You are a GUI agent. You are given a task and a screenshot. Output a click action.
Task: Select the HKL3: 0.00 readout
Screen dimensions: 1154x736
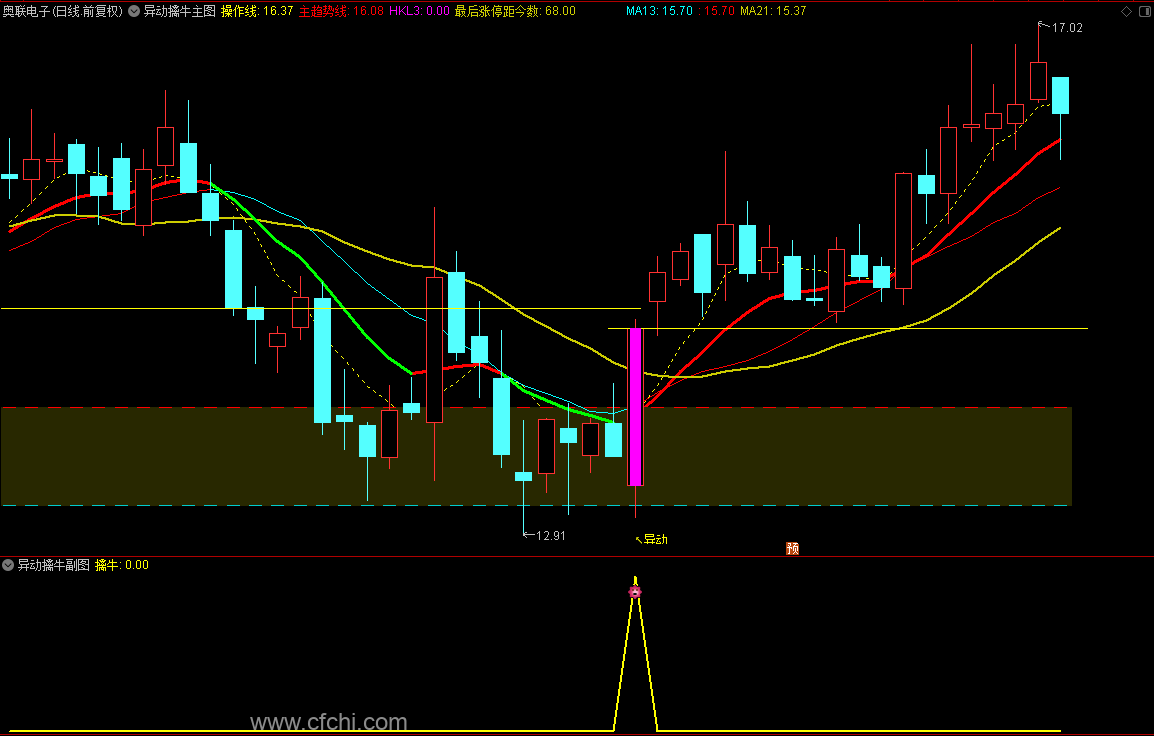[420, 11]
